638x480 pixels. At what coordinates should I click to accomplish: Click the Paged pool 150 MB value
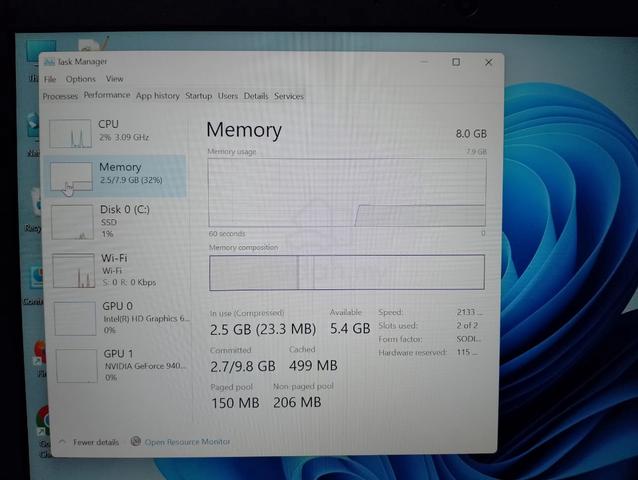(x=235, y=403)
